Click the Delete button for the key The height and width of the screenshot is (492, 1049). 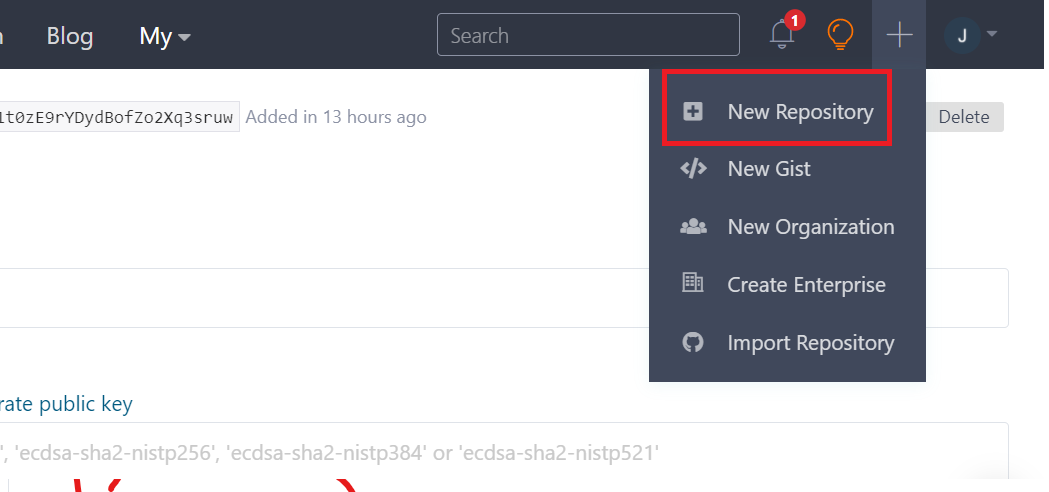964,117
